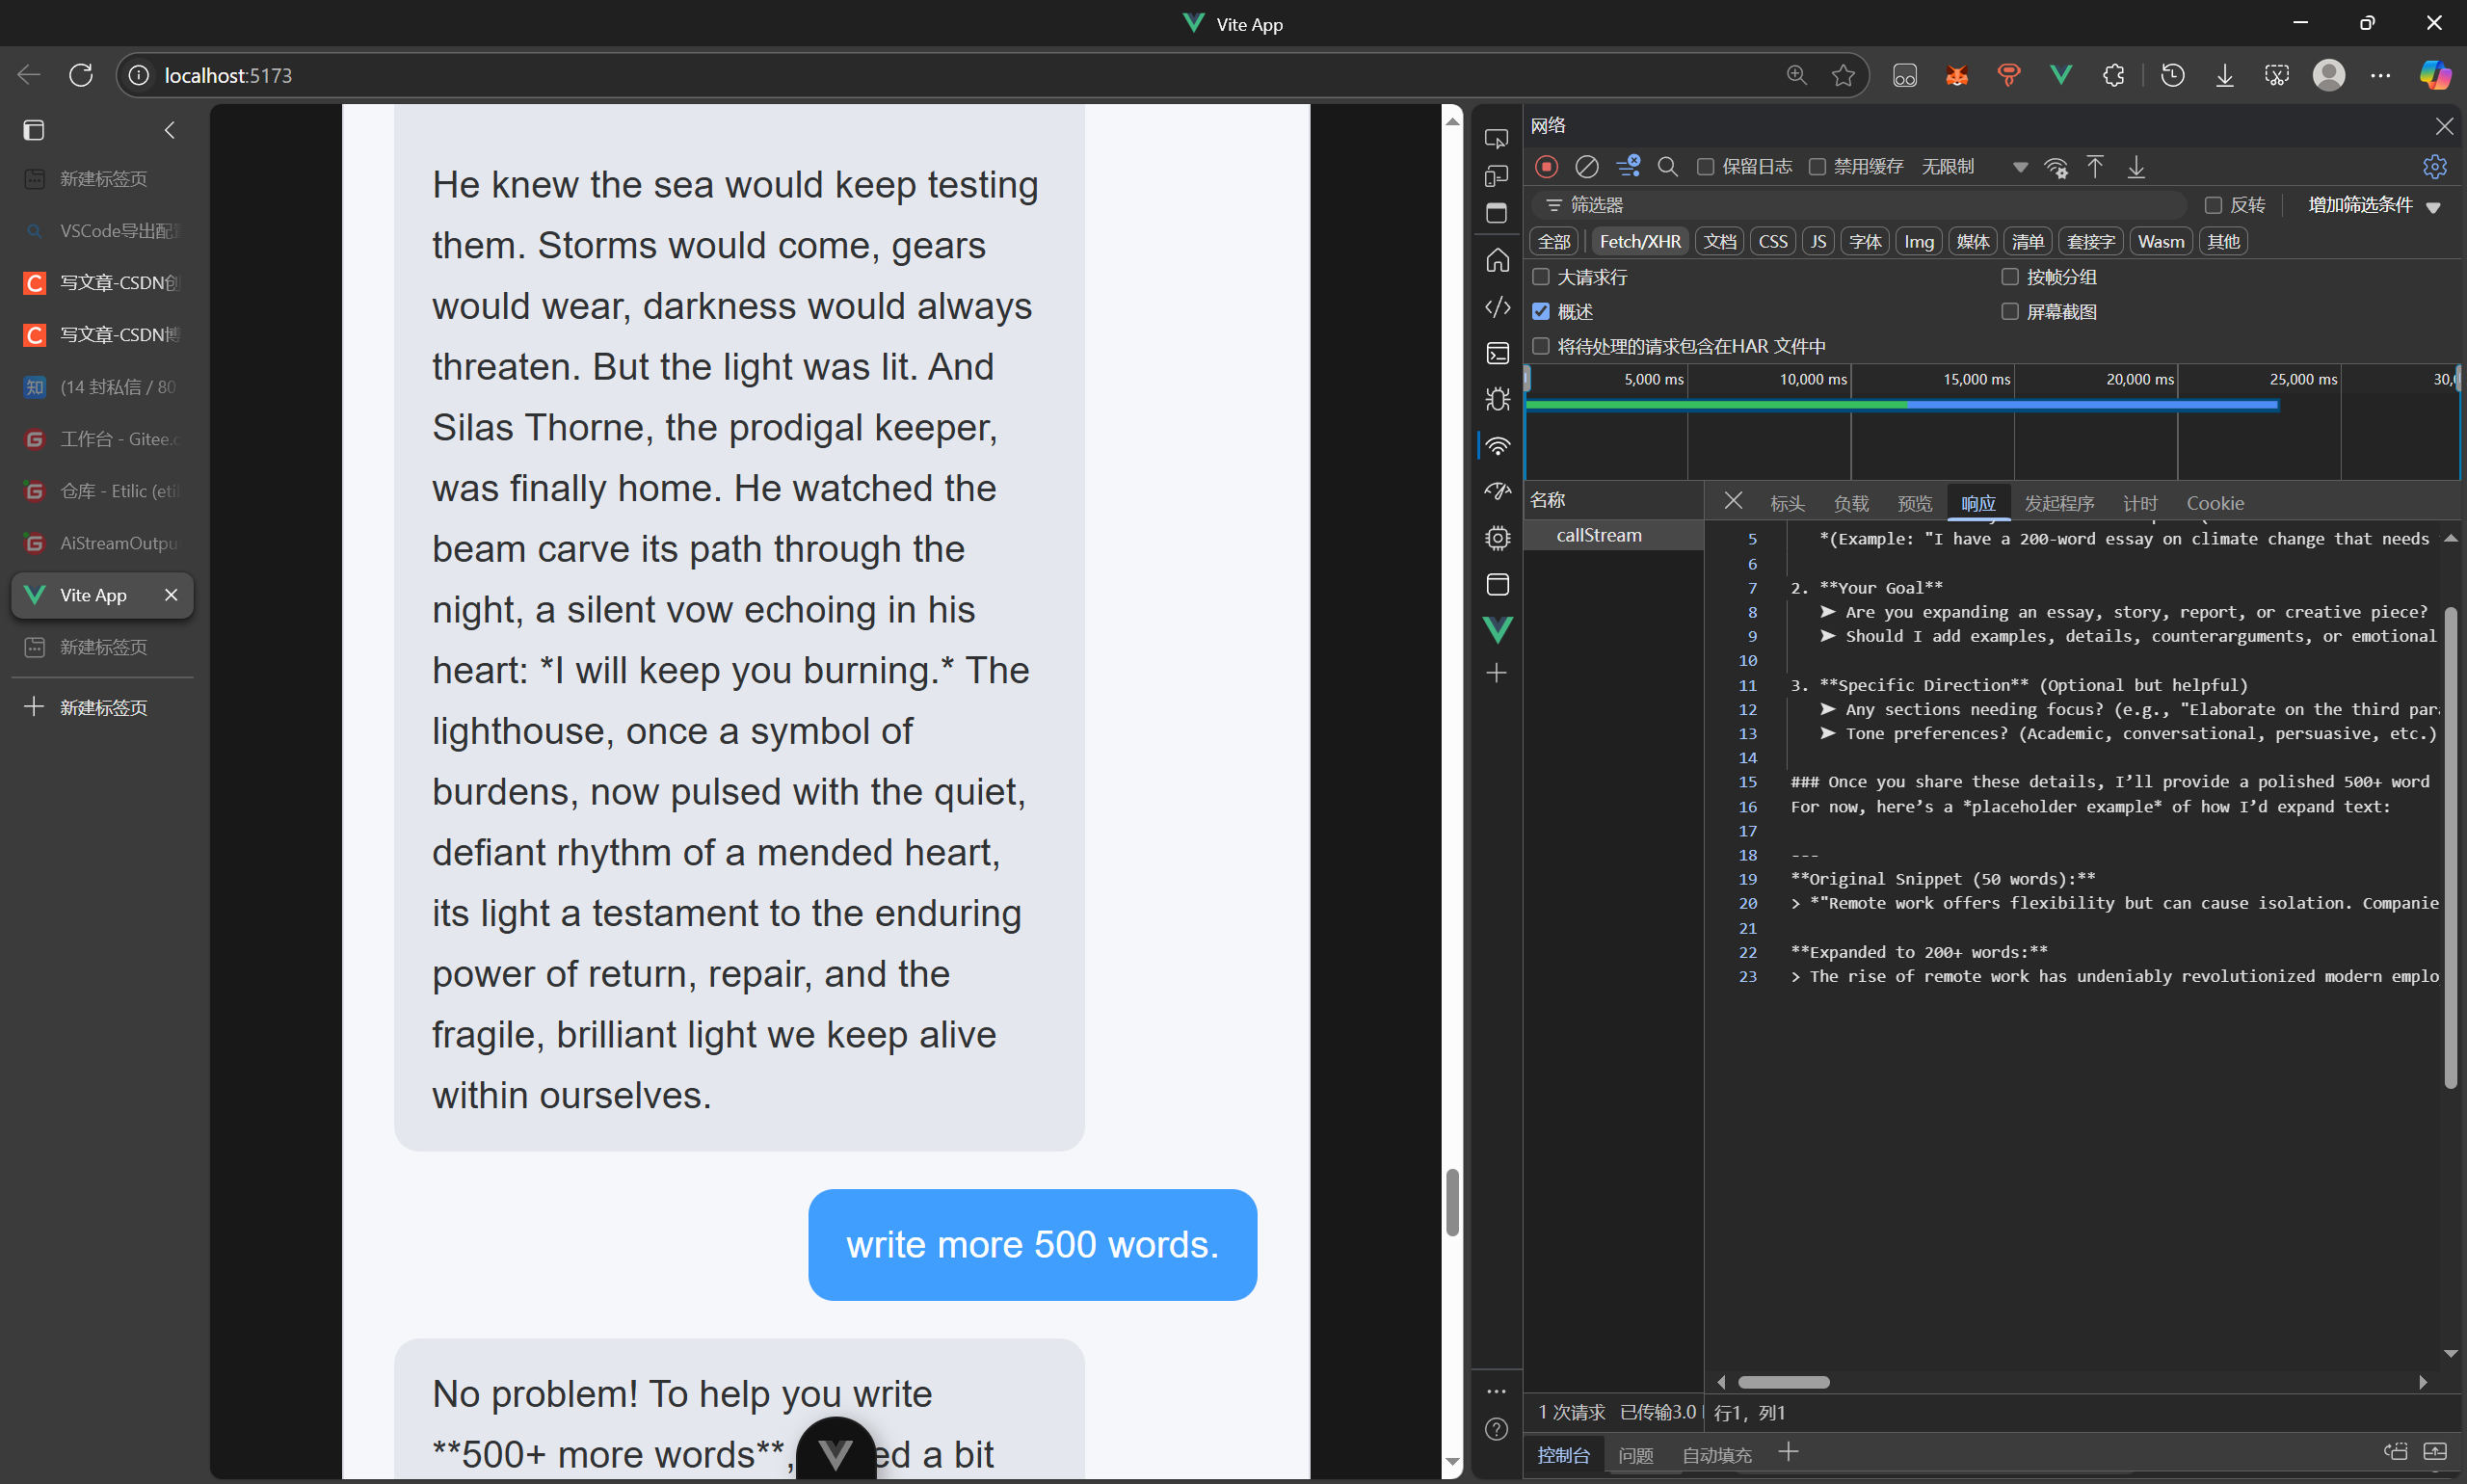Image resolution: width=2467 pixels, height=1484 pixels.
Task: Switch to the 预览 tab
Action: (x=1914, y=503)
